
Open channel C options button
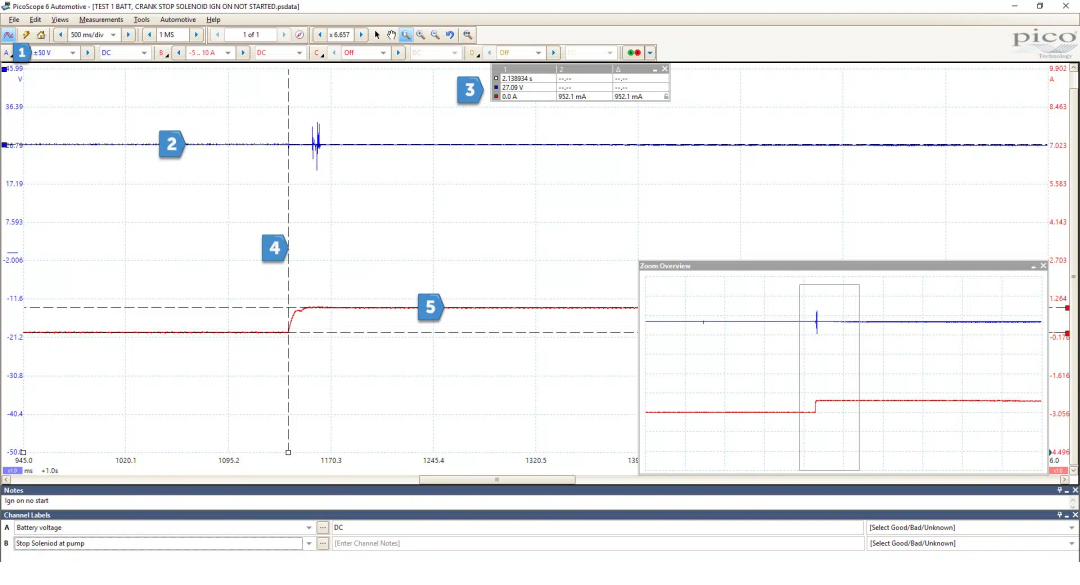click(318, 52)
